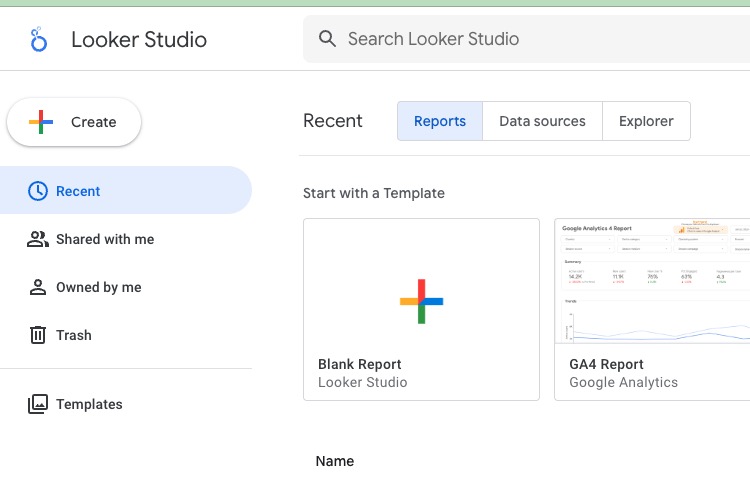Select Recent in the sidebar
750x482 pixels.
[126, 190]
